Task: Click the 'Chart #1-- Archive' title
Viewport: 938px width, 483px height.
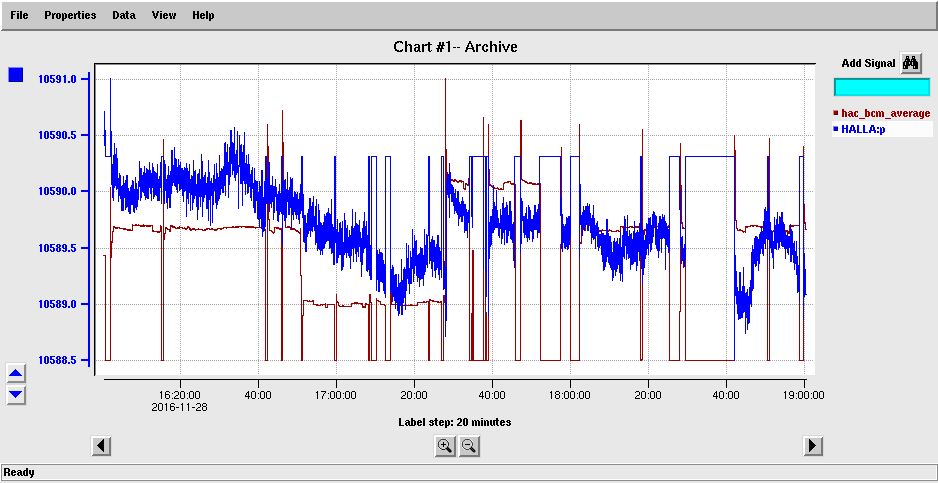Action: click(x=455, y=46)
